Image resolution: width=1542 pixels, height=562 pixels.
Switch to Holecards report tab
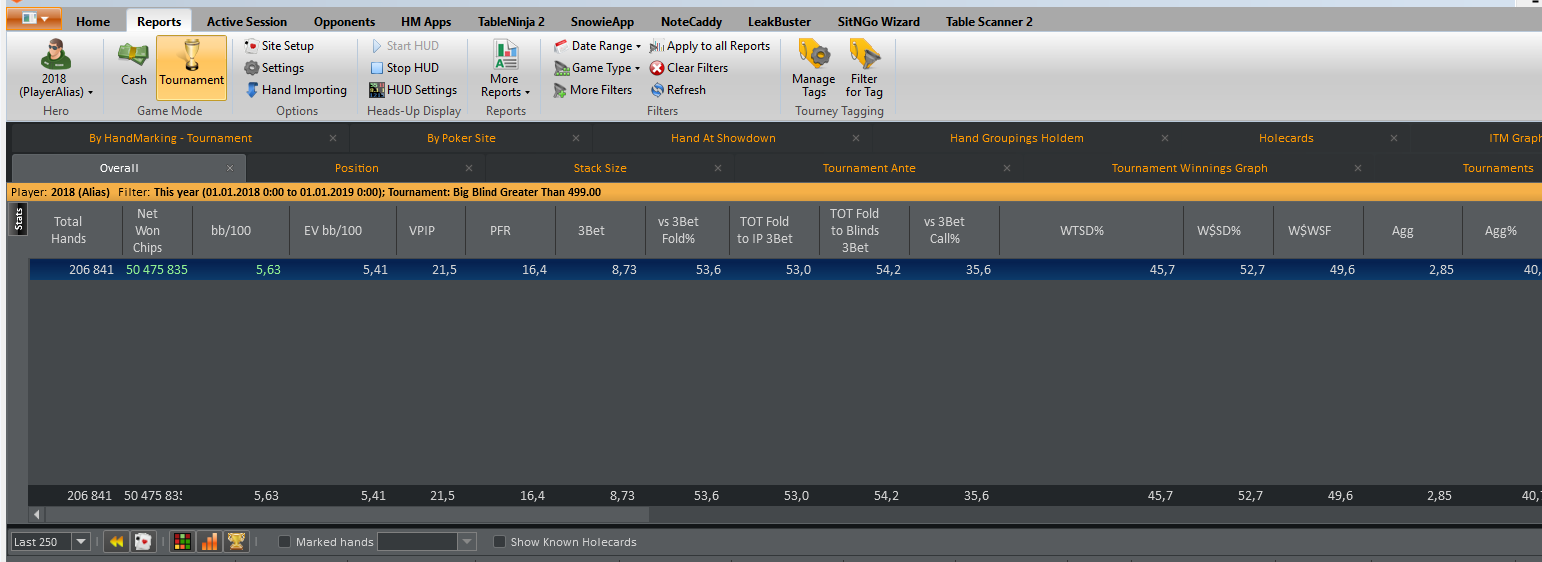coord(1286,138)
